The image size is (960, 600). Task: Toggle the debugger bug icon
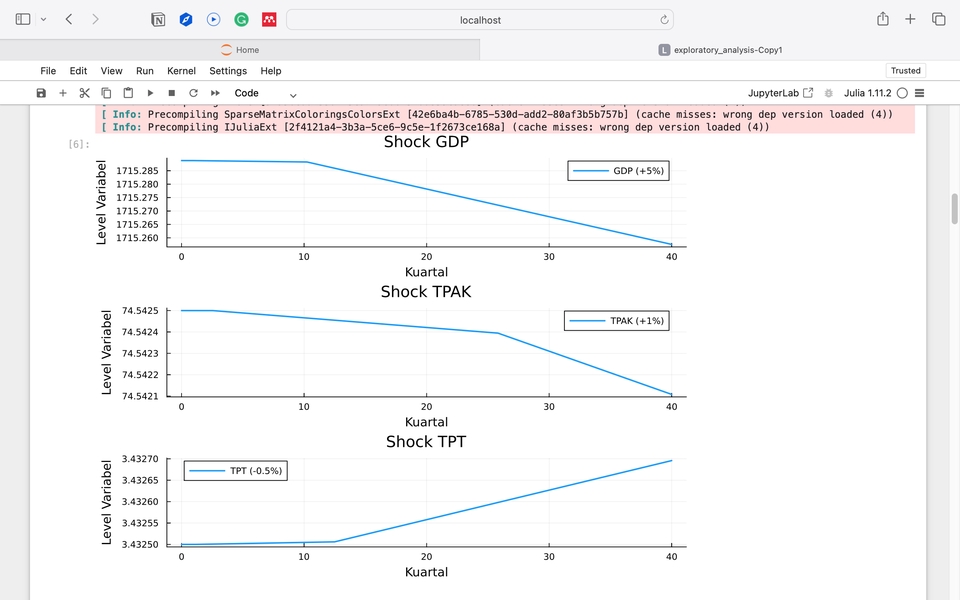pos(828,93)
